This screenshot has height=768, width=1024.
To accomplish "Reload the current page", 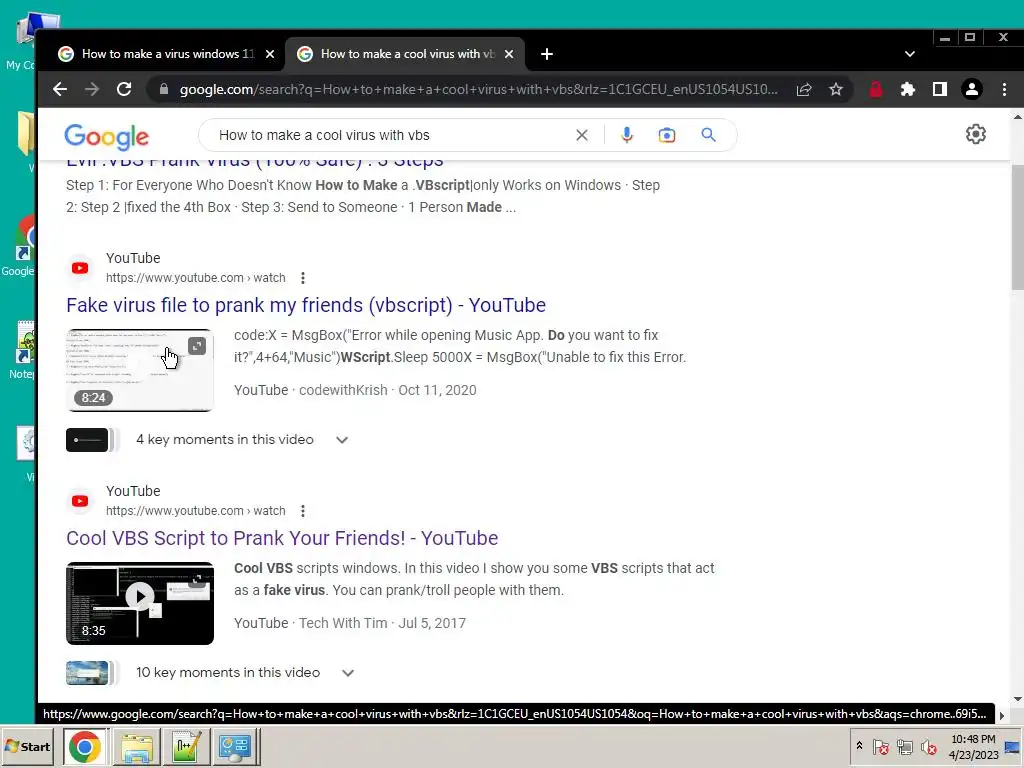I will (124, 89).
